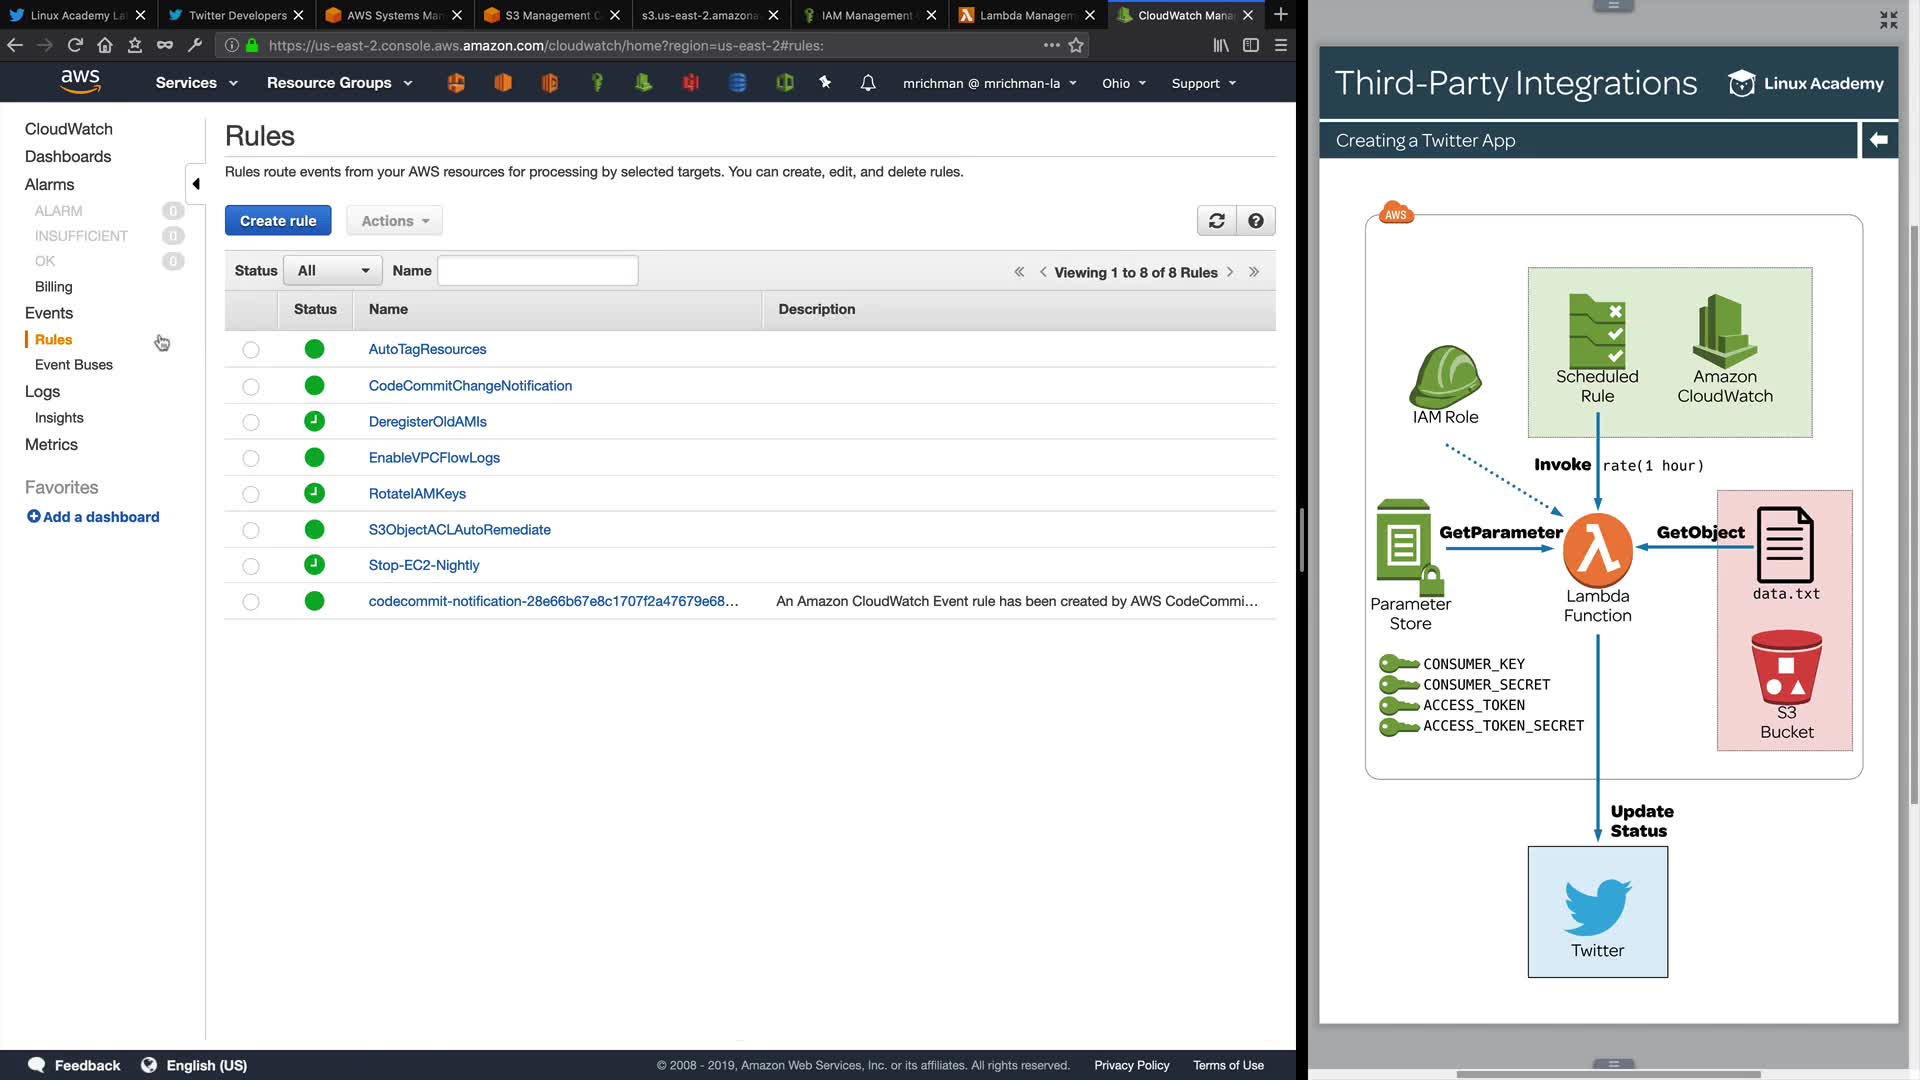Open the Actions dropdown
Viewport: 1920px width, 1080px height.
tap(395, 221)
